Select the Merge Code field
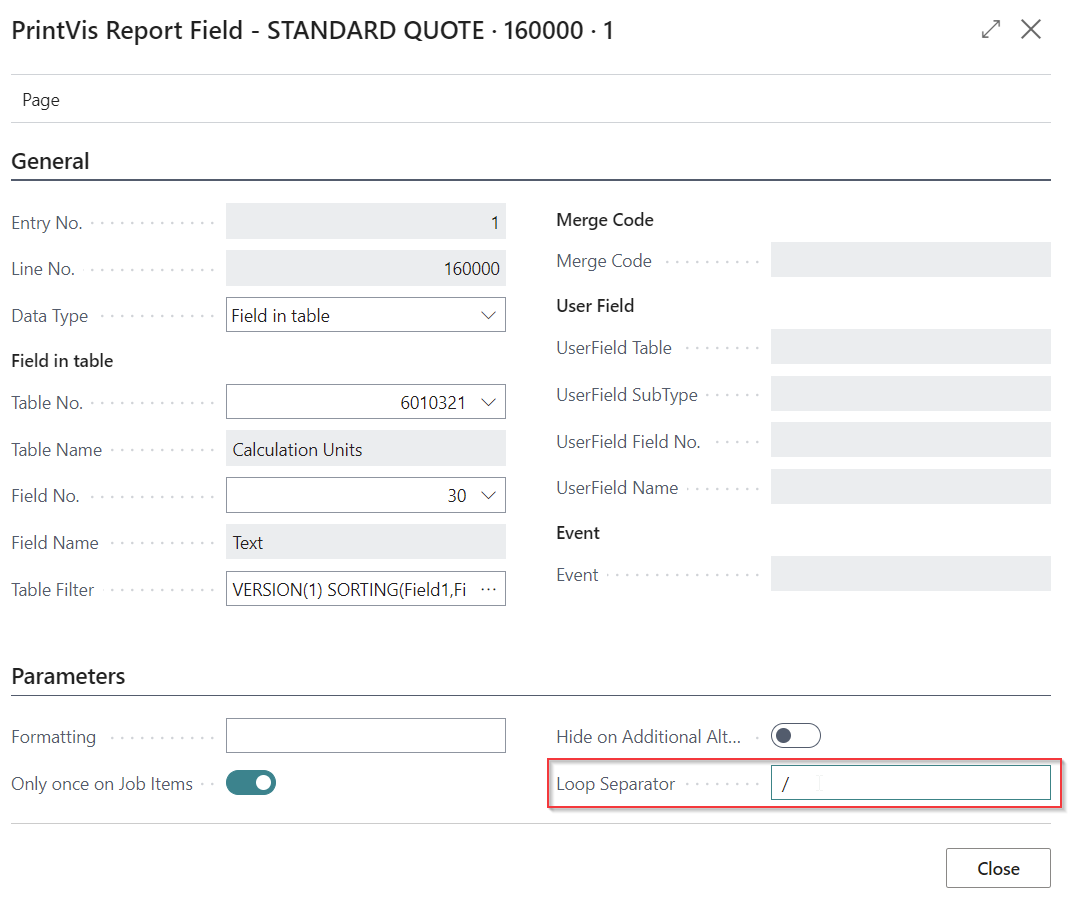 [910, 260]
